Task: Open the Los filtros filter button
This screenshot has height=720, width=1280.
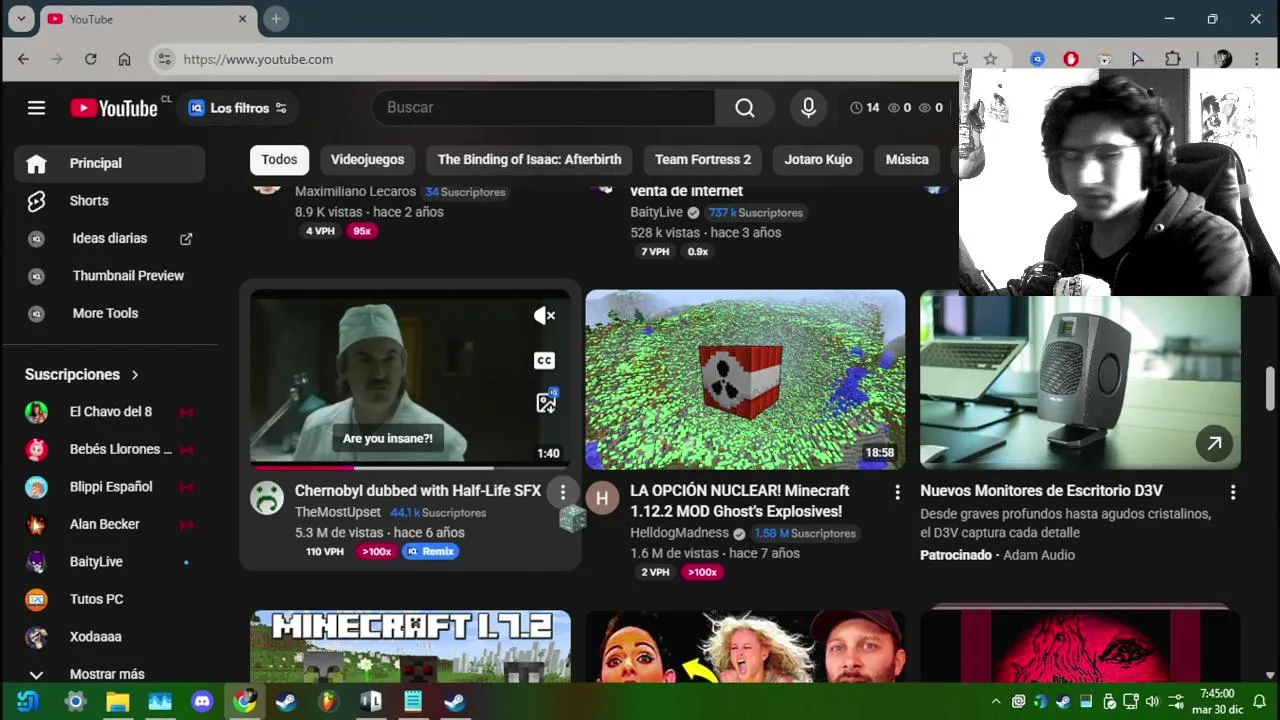Action: coord(238,108)
